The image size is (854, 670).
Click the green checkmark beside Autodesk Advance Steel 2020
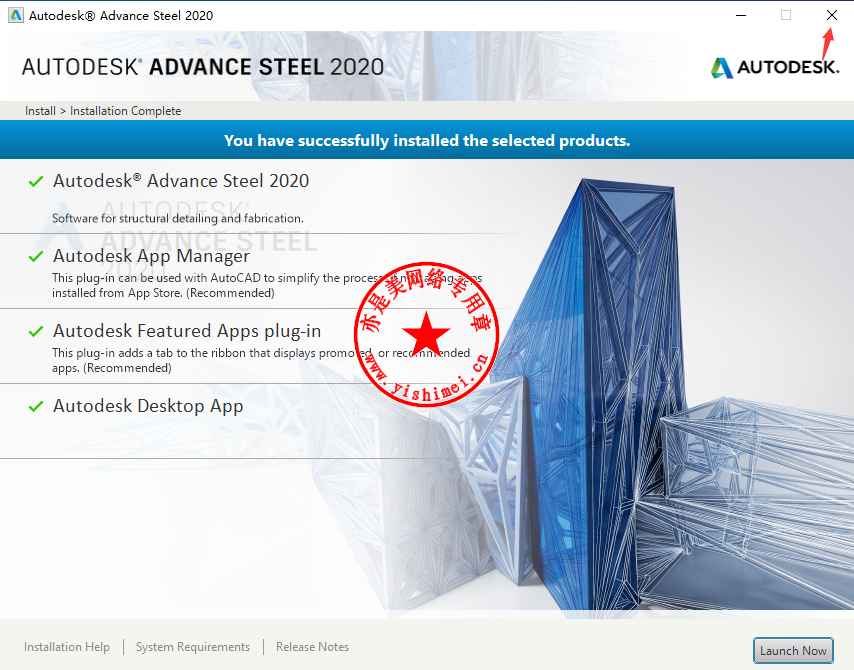[36, 181]
